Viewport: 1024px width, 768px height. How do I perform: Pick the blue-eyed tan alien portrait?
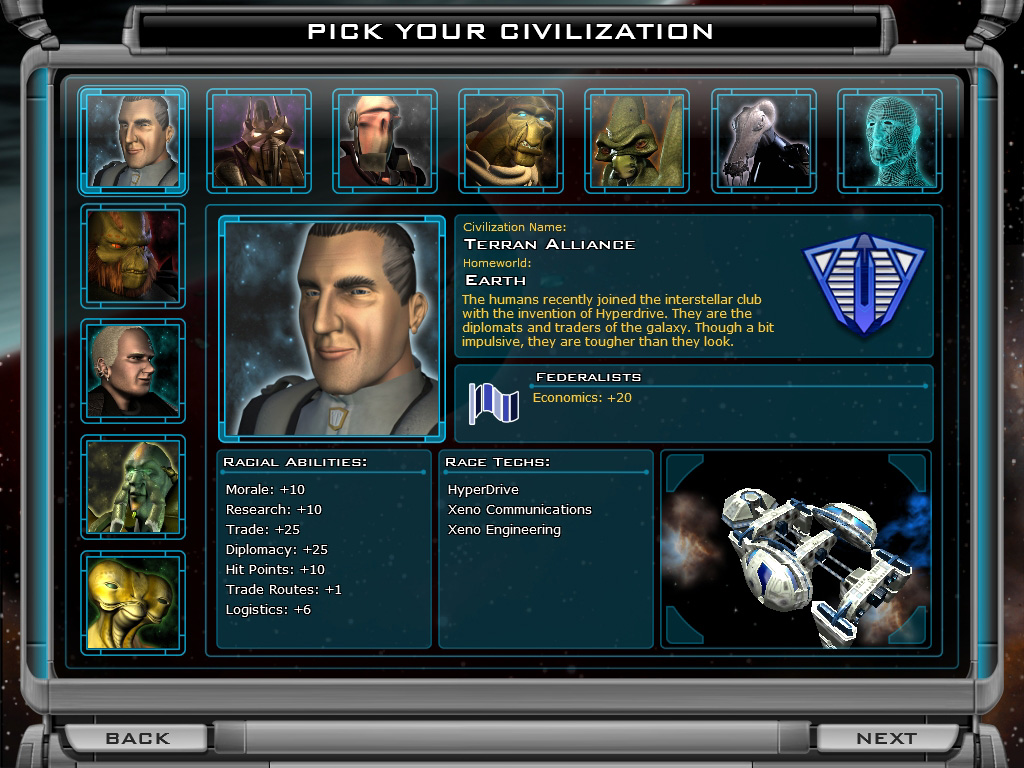511,141
